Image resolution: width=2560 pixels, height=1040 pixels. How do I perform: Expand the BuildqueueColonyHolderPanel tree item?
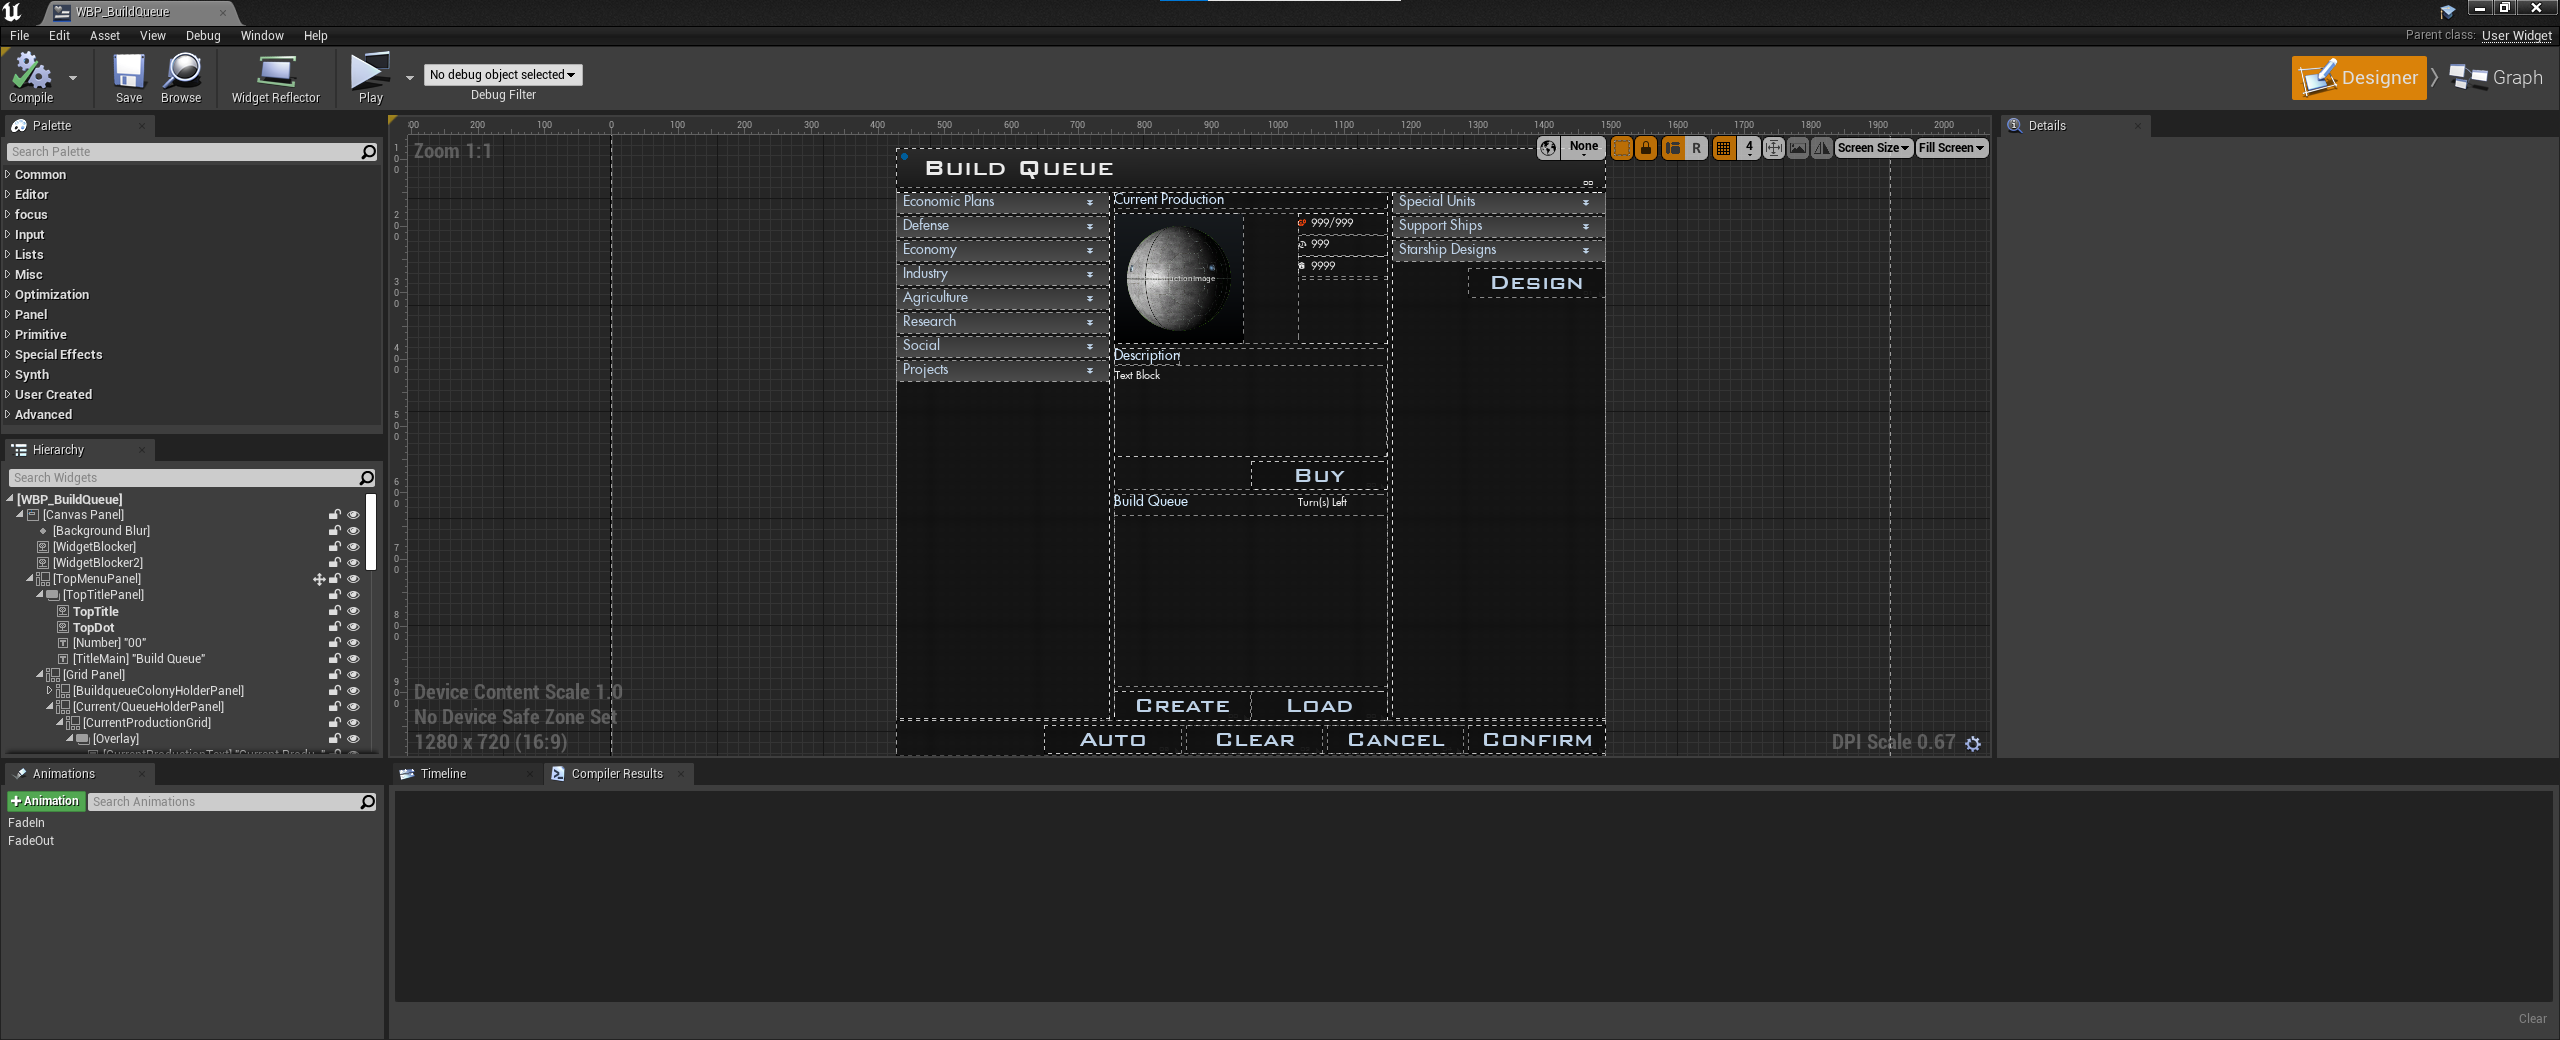tap(49, 691)
